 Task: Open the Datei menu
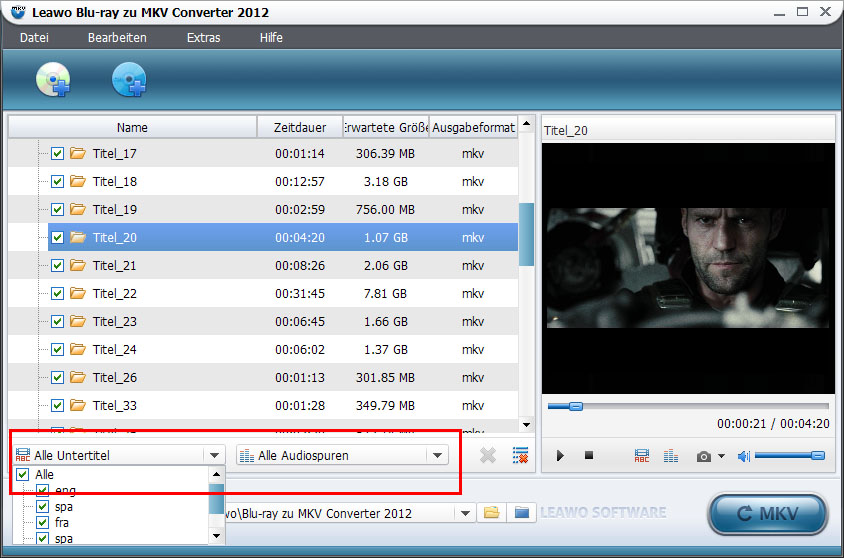(33, 38)
